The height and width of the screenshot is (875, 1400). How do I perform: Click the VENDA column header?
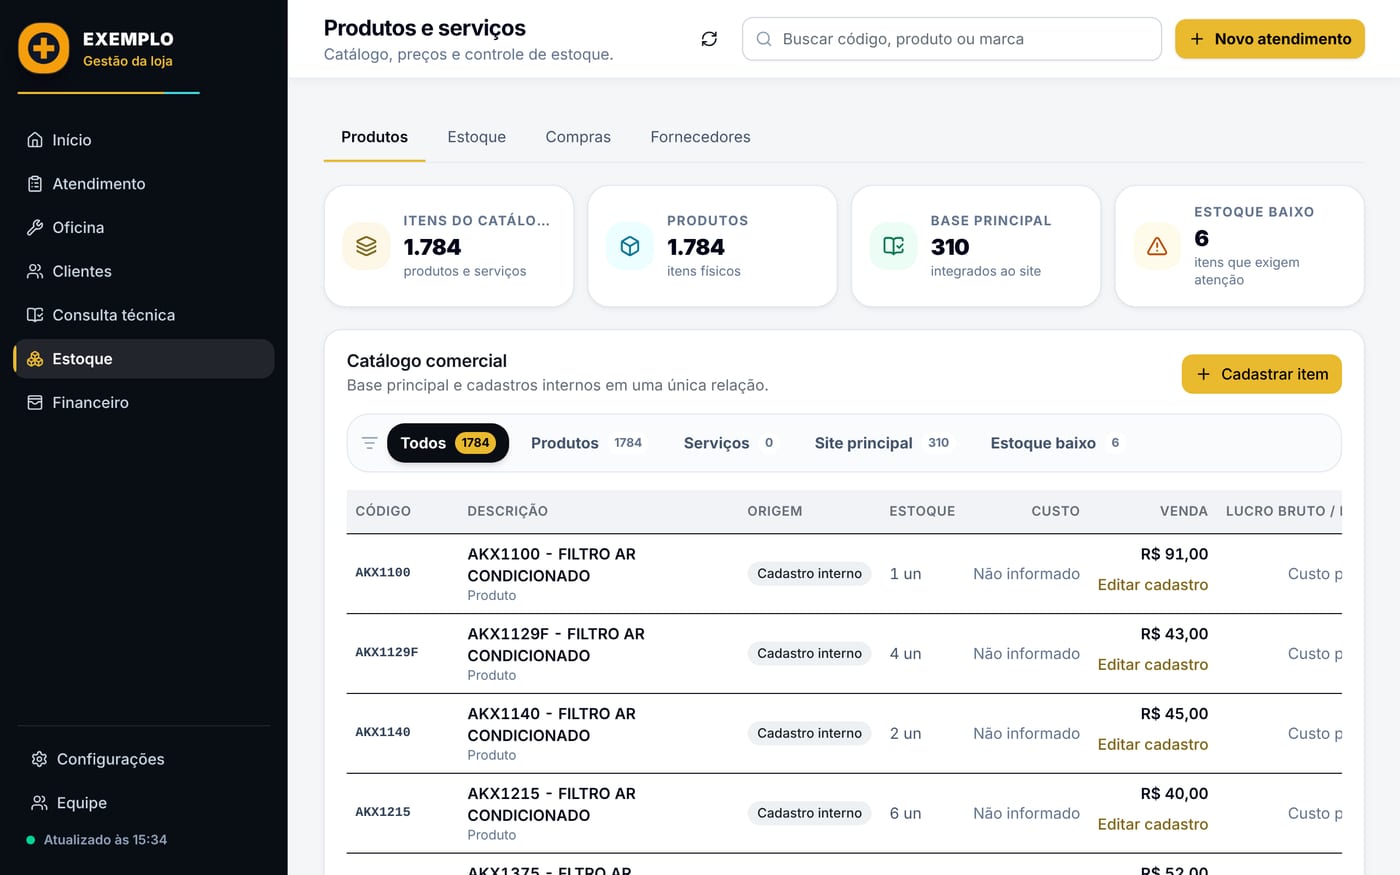click(1184, 511)
